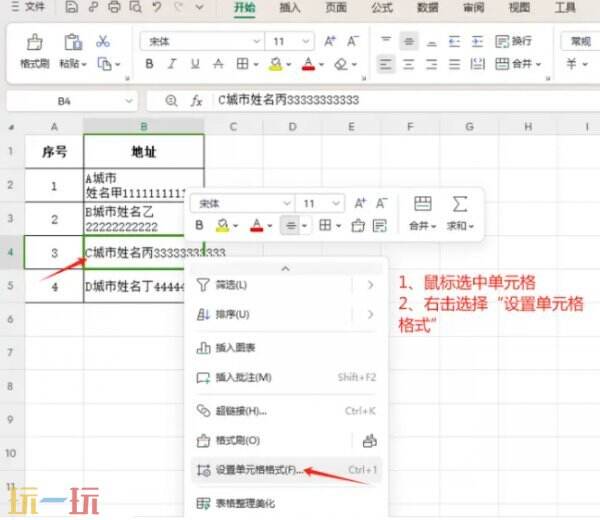Toggle middle vertical alignment in ribbon
The image size is (600, 520).
(x=409, y=41)
